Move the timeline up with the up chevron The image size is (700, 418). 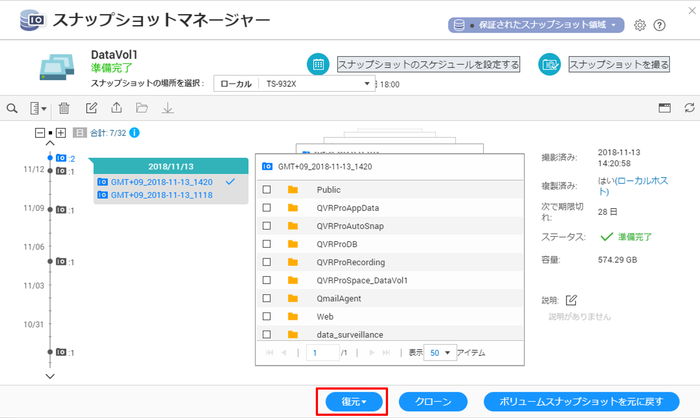coord(50,143)
